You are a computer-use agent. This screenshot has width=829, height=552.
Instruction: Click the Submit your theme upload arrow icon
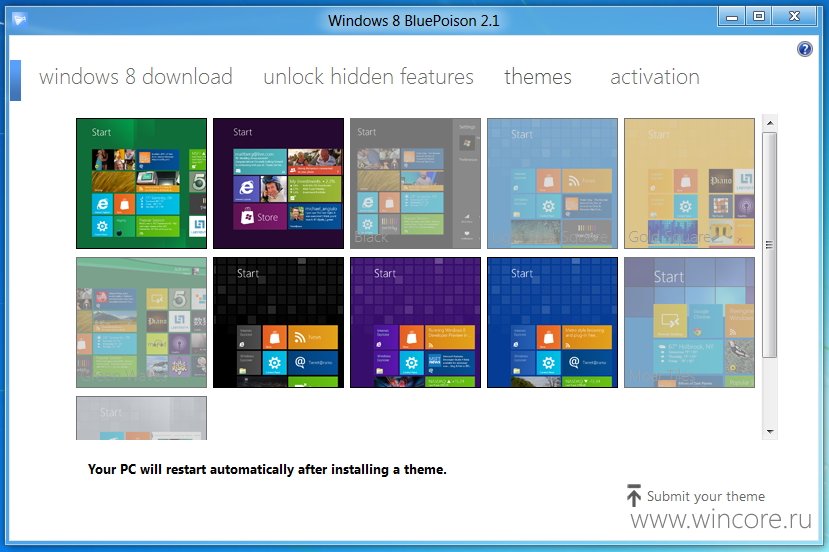click(x=633, y=495)
